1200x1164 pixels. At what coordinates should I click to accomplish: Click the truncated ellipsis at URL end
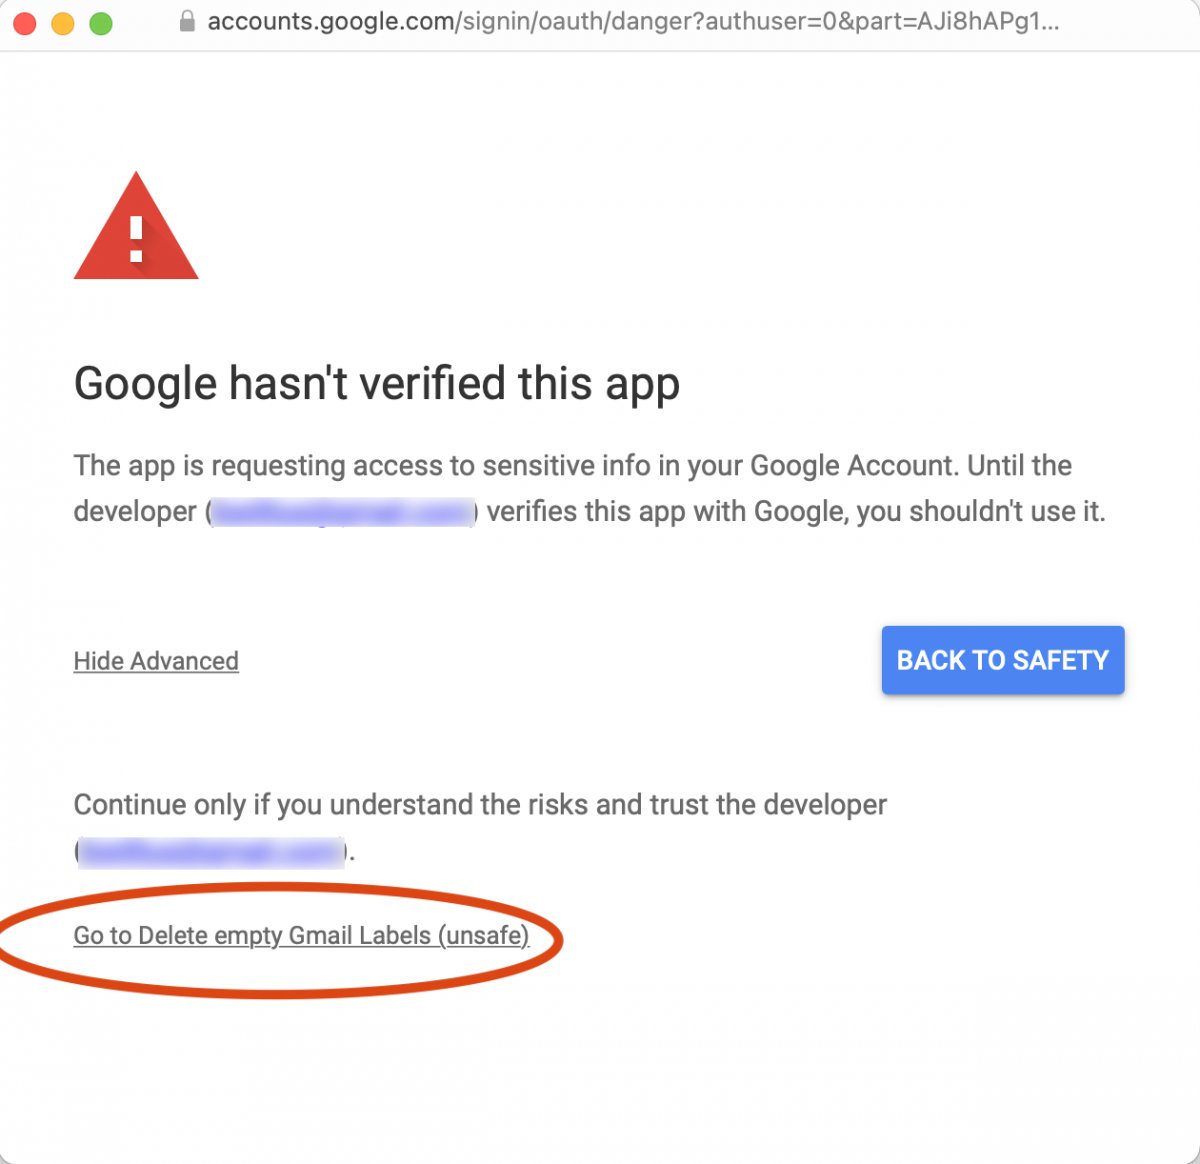click(1048, 22)
